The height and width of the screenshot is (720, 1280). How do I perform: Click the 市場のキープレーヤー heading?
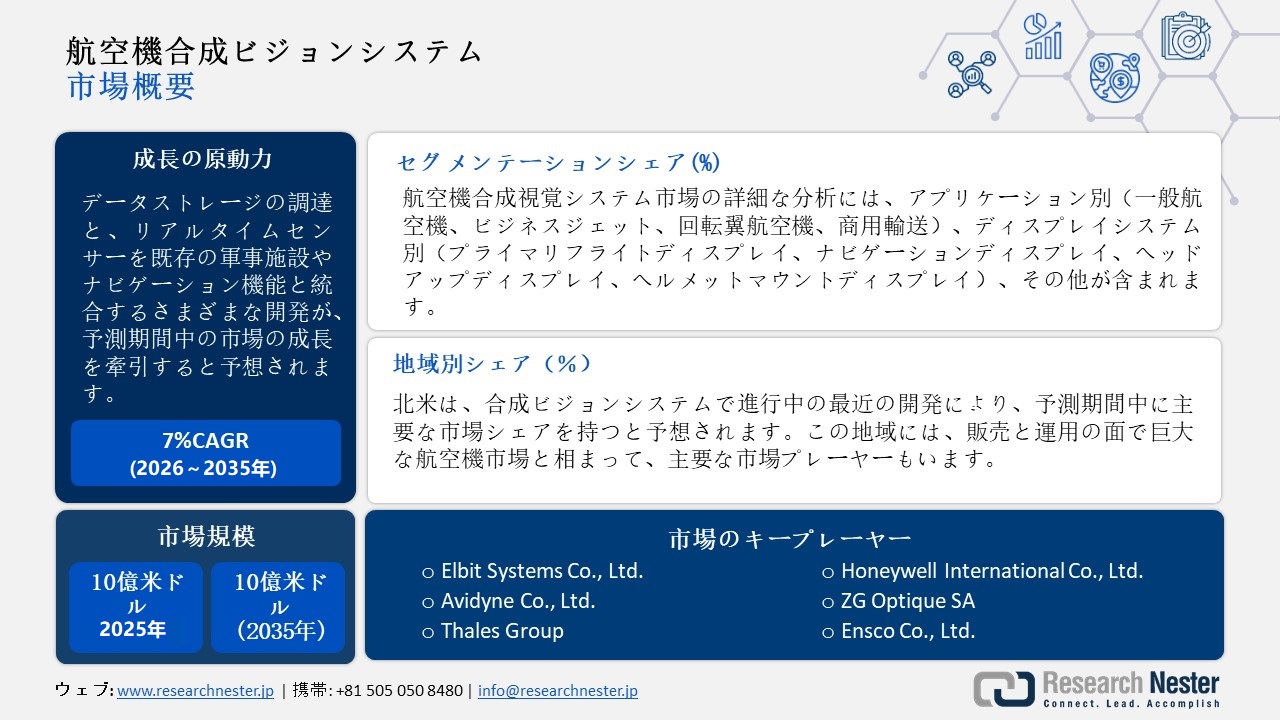click(x=790, y=540)
